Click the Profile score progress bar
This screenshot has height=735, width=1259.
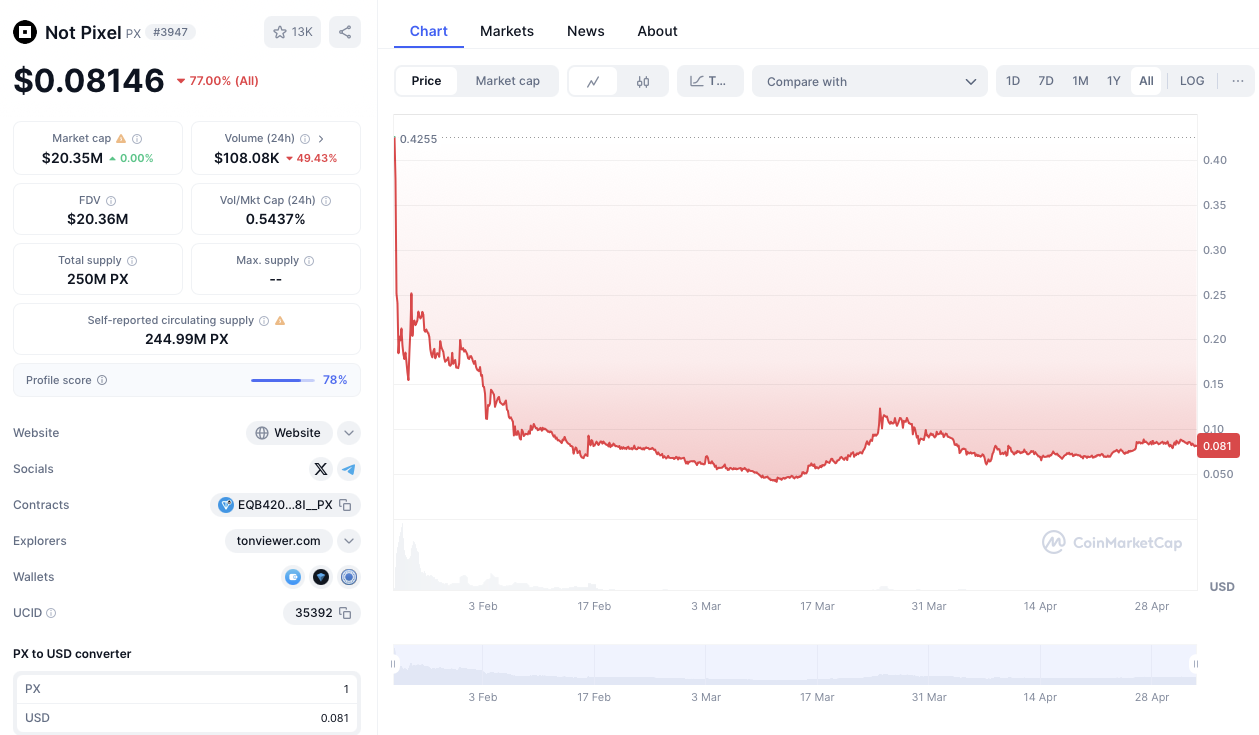click(x=282, y=380)
